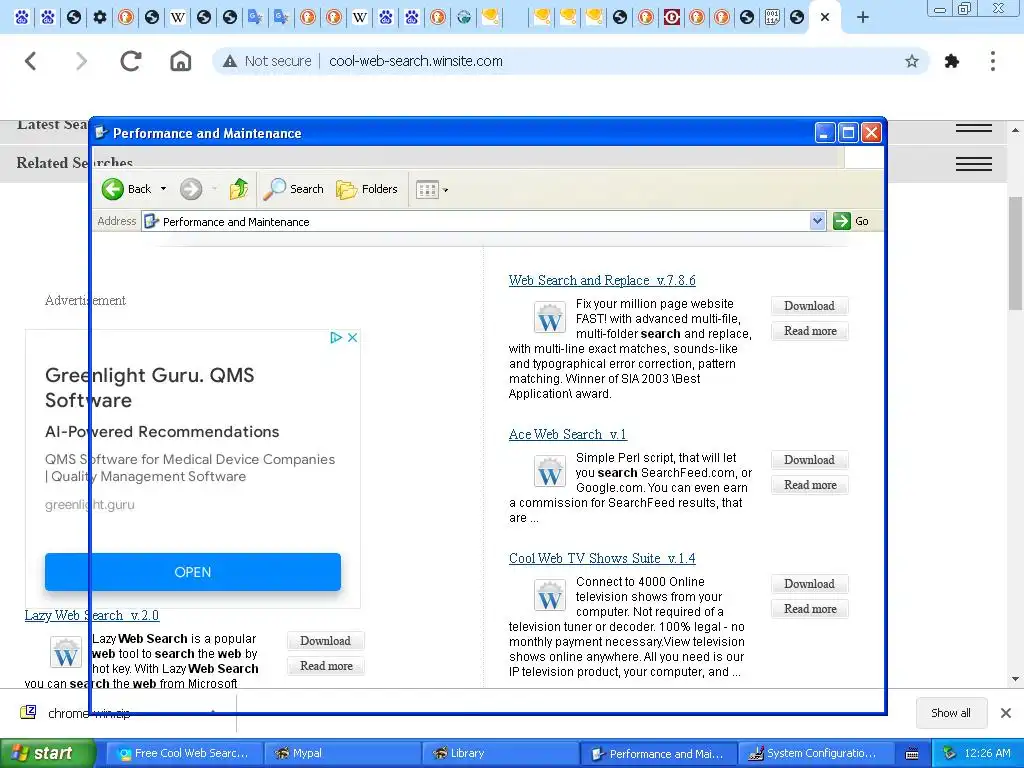1024x768 pixels.
Task: Open the explorer Address bar dropdown
Action: click(817, 221)
